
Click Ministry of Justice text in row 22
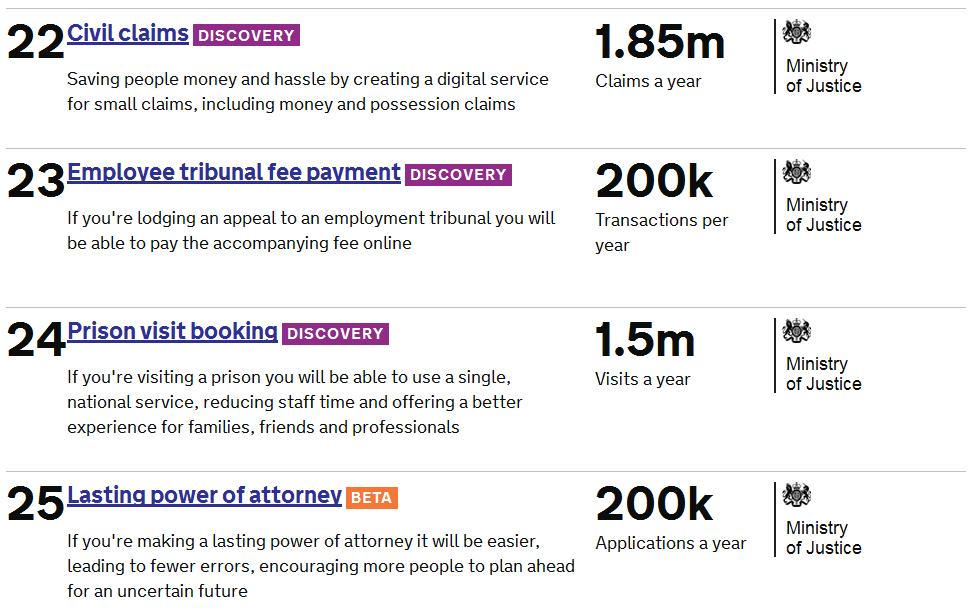pos(823,76)
